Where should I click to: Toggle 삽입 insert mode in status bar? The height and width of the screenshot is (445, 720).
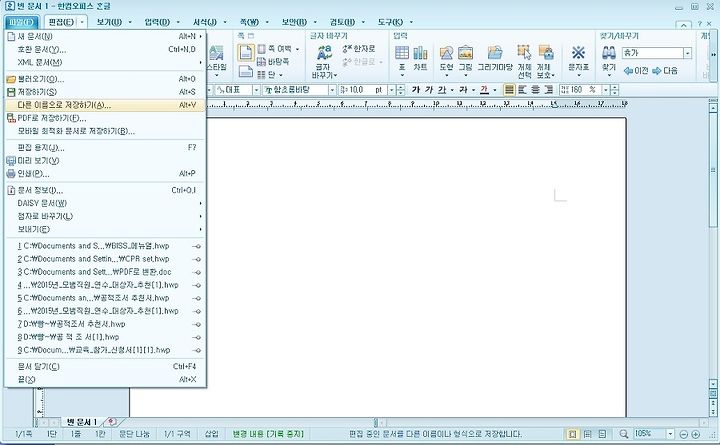pyautogui.click(x=211, y=434)
